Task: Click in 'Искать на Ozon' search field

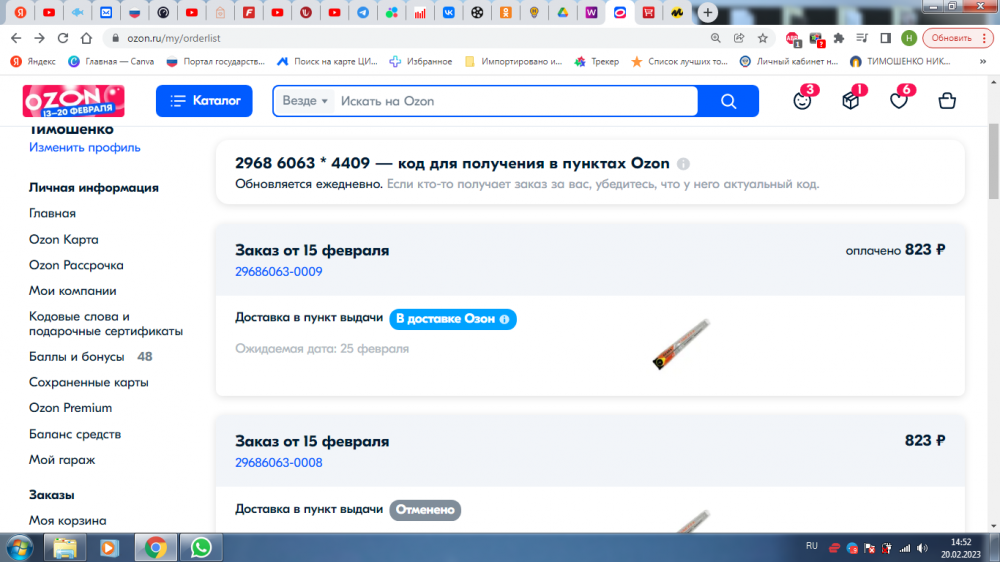Action: tap(515, 101)
